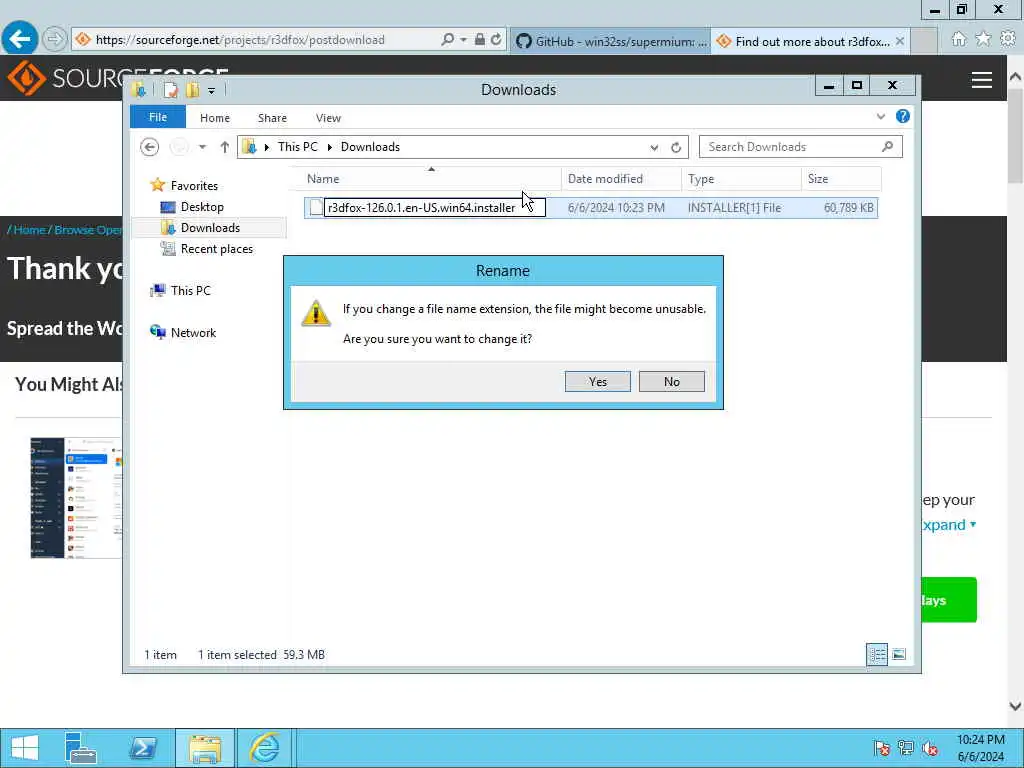
Task: Open Desktop in navigation pane
Action: pos(202,206)
